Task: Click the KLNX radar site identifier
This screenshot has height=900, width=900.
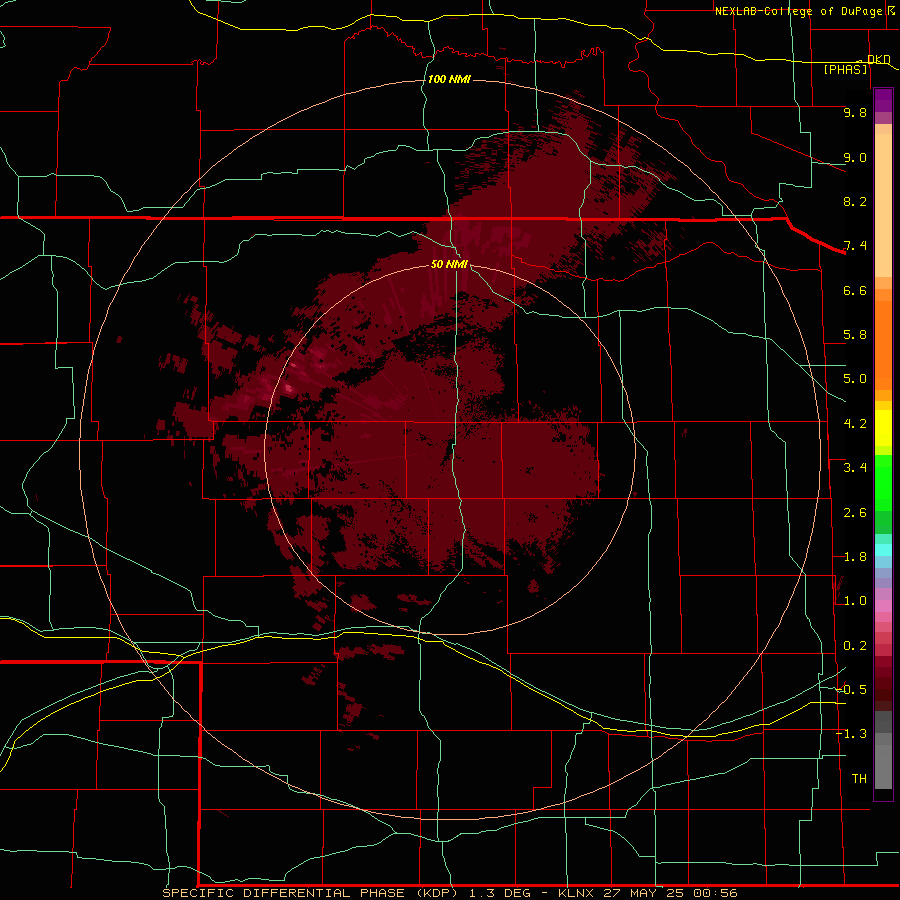Action: pos(577,893)
